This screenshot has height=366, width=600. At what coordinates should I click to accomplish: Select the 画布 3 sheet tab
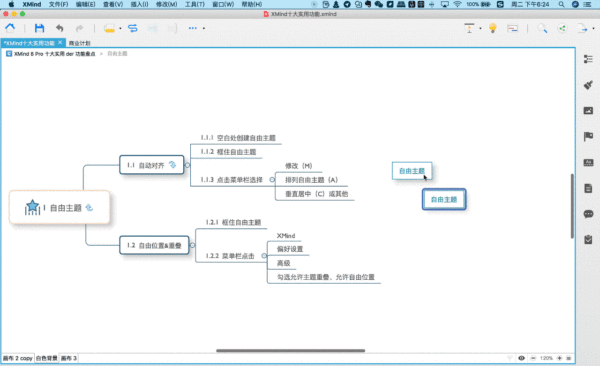pyautogui.click(x=69, y=358)
